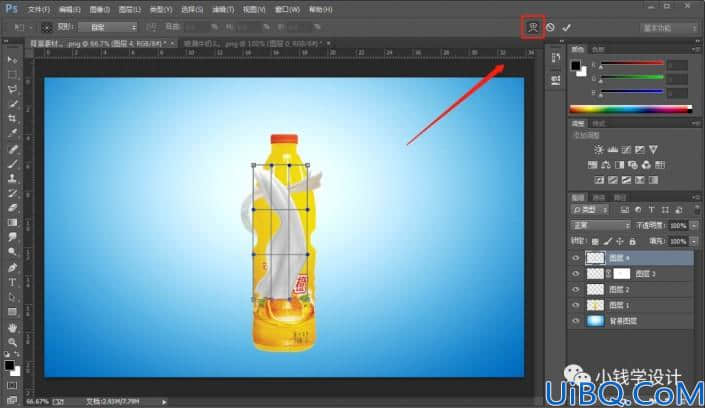Select the Lasso tool
This screenshot has height=408, width=705.
coord(12,90)
